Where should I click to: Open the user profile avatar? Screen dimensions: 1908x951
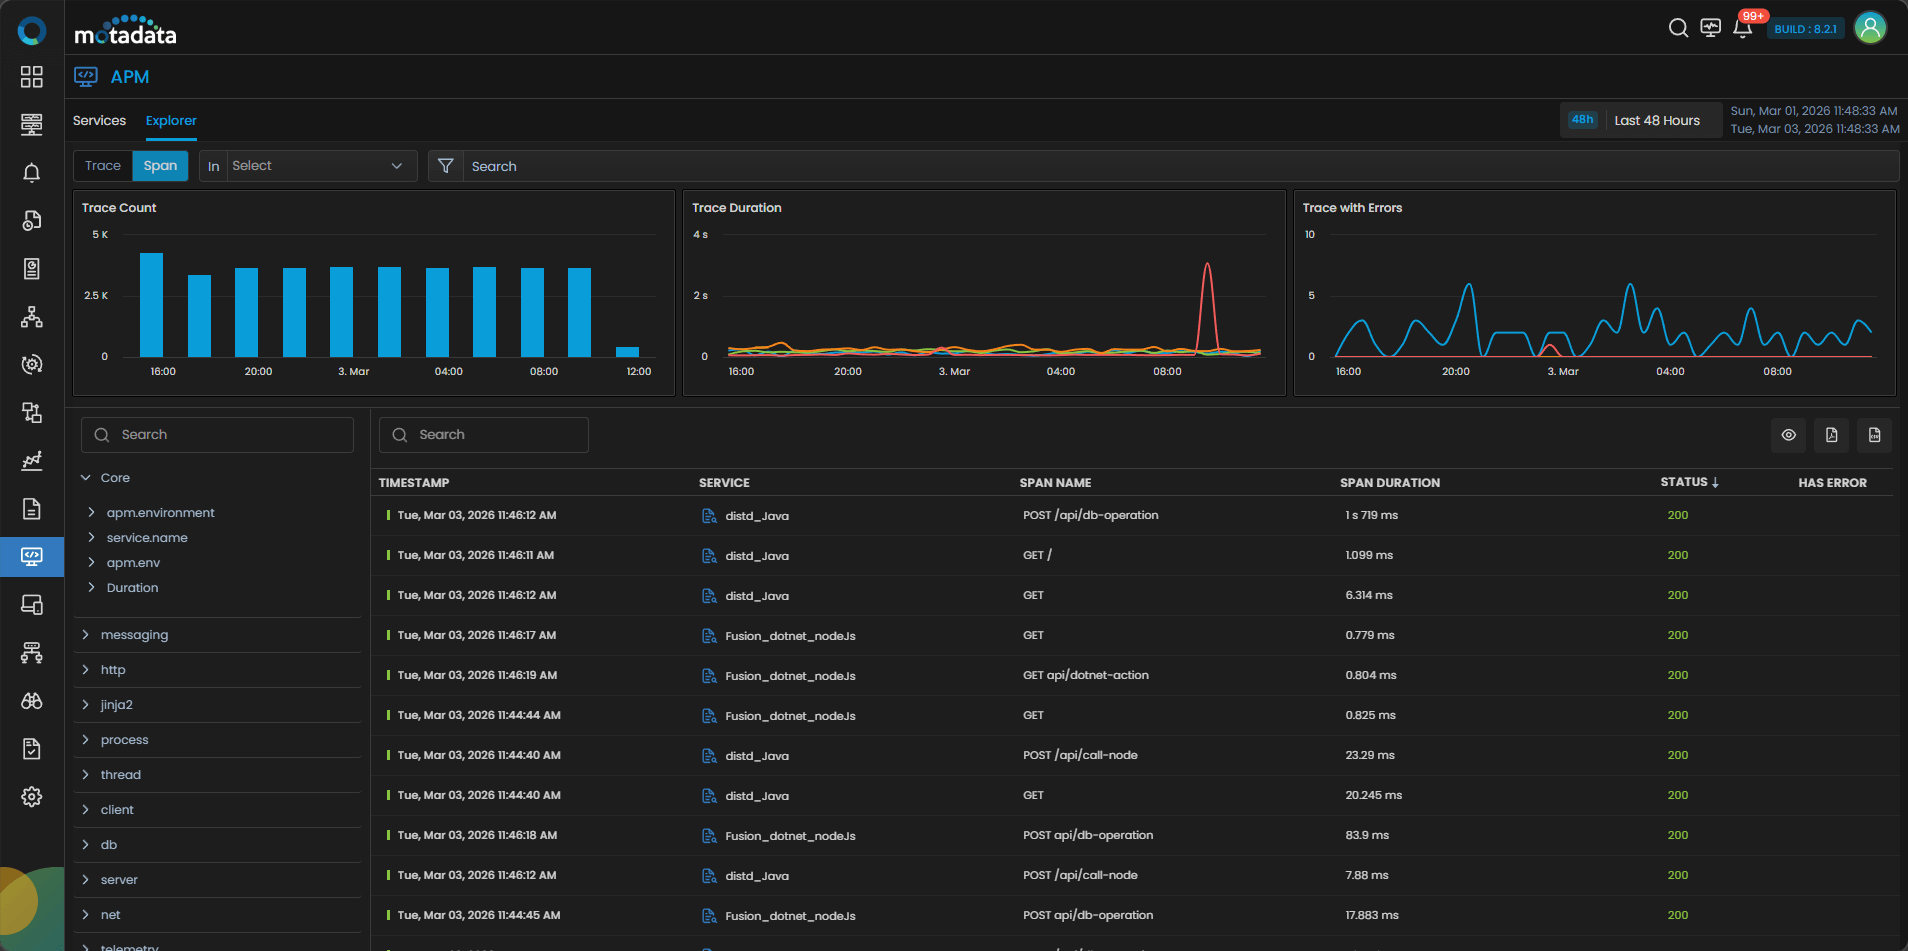click(1870, 28)
